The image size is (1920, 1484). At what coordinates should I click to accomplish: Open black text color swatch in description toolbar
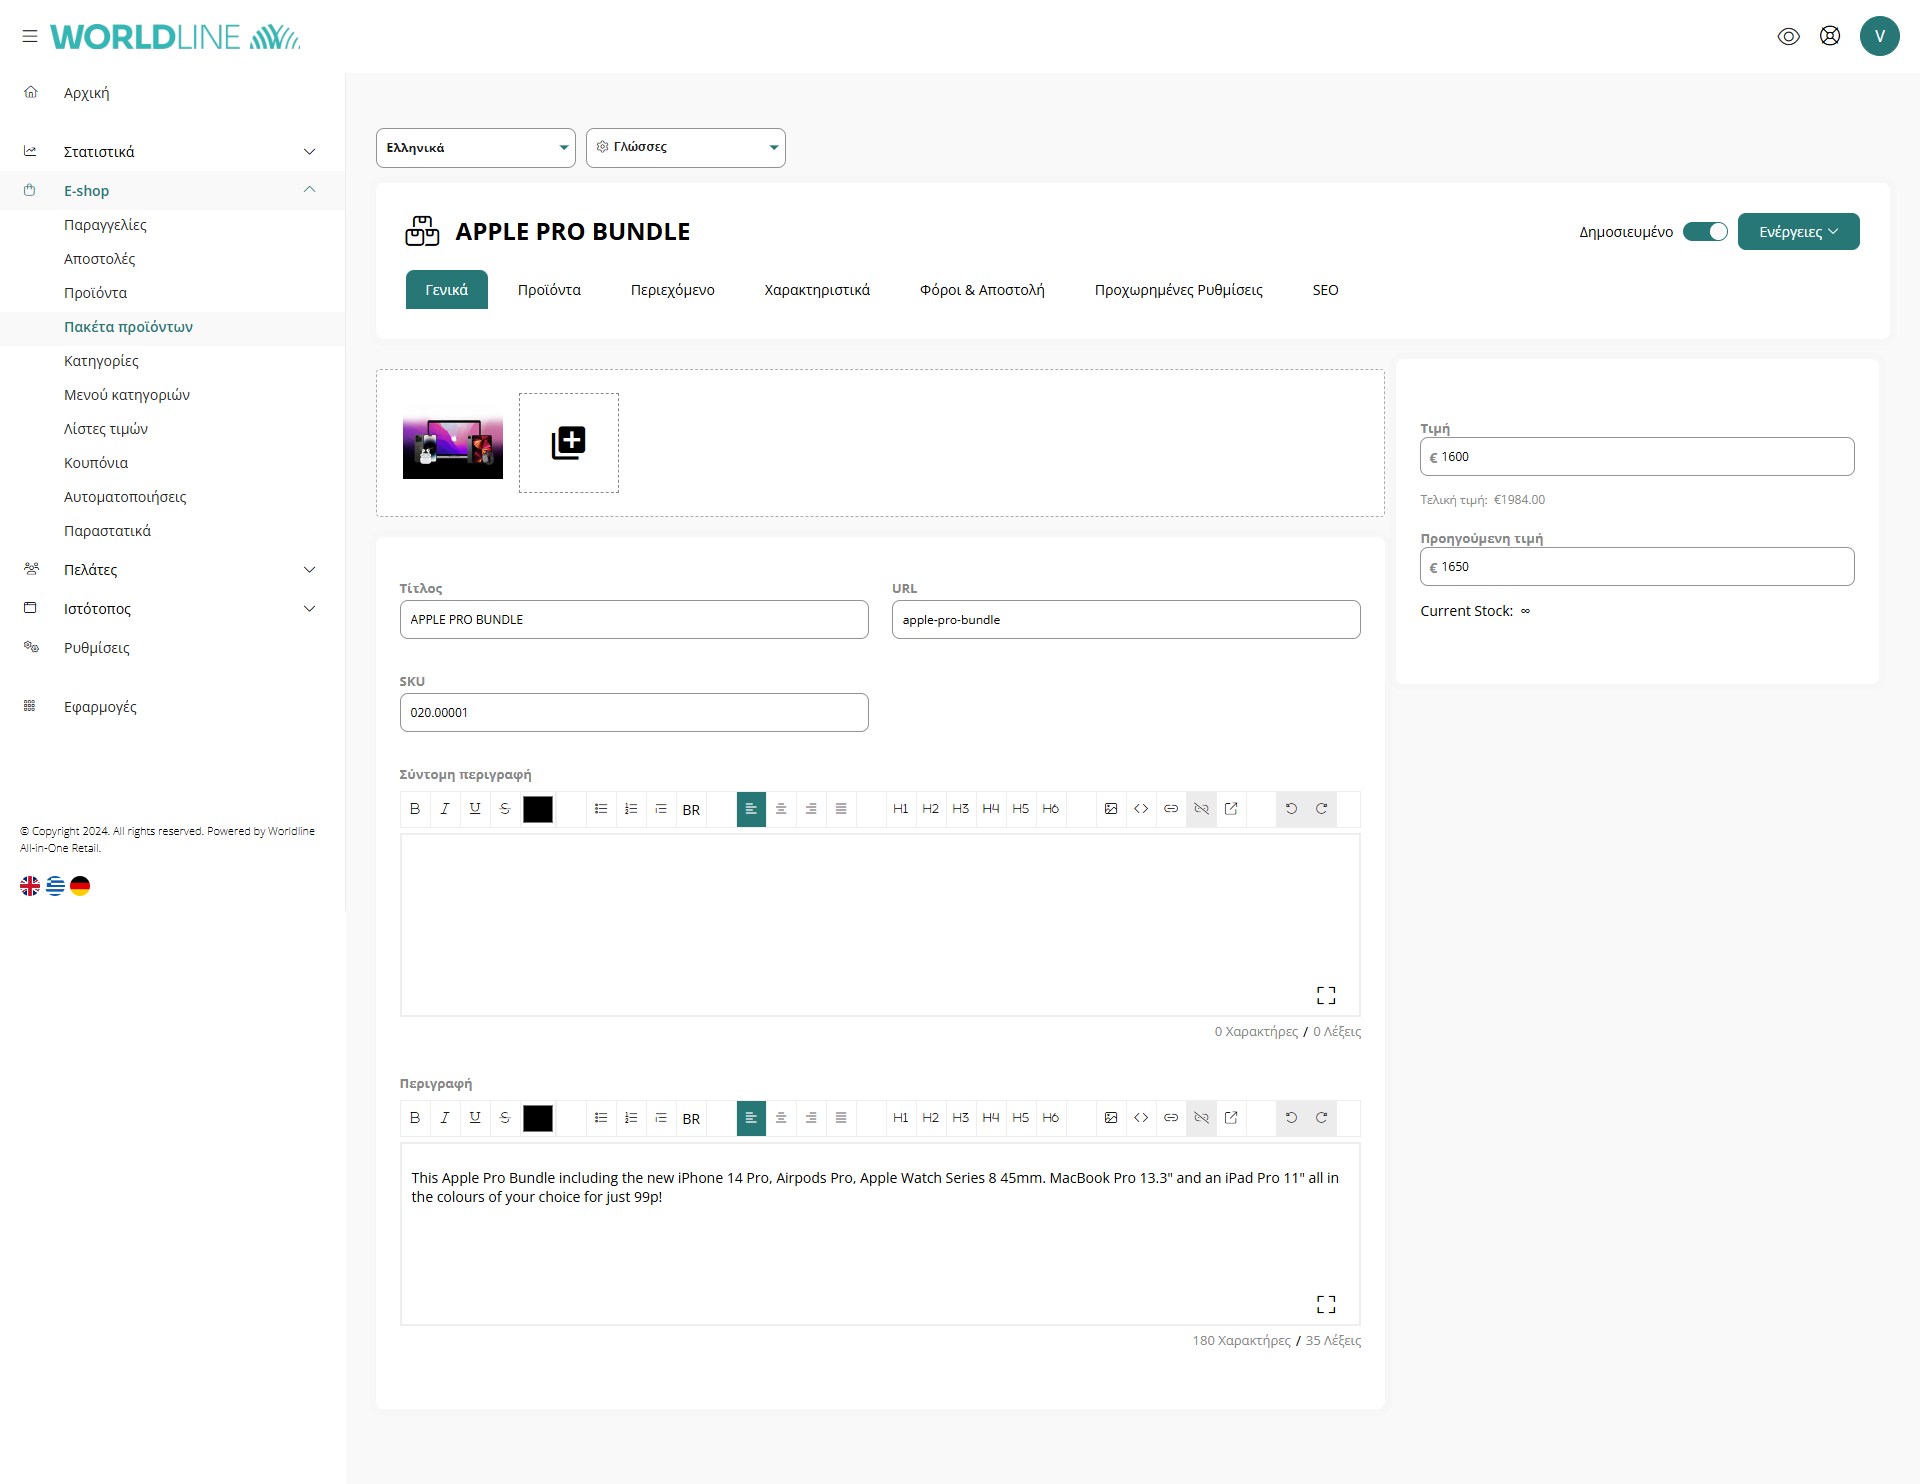click(537, 1118)
